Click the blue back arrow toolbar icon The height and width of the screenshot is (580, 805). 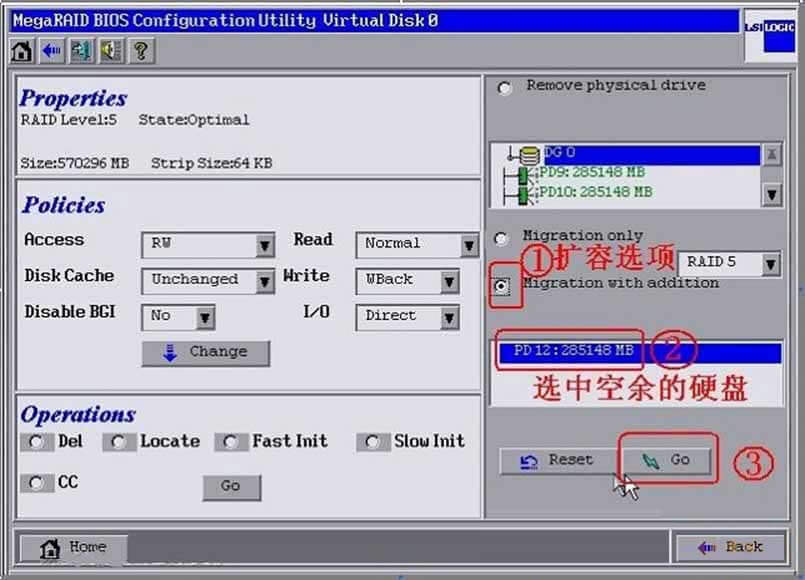click(51, 51)
